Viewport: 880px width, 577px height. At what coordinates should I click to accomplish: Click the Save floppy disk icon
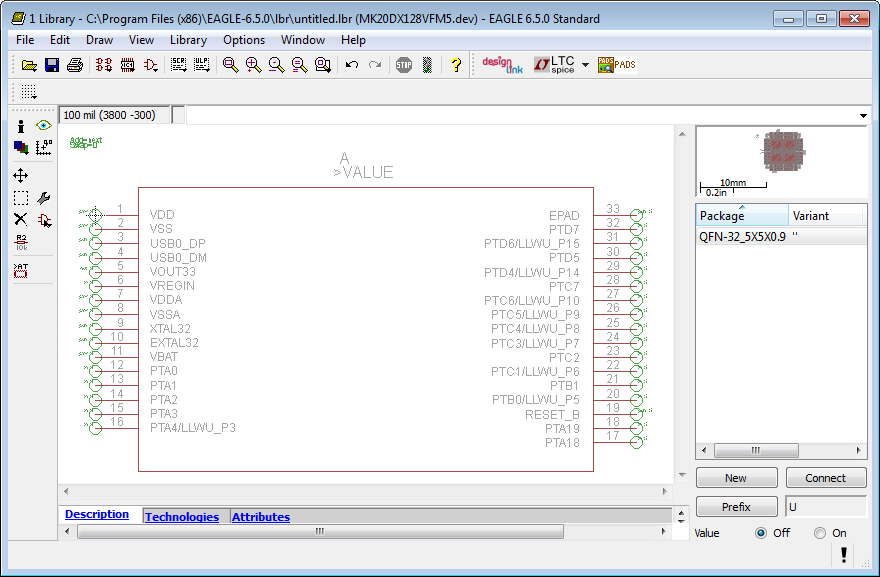pos(52,65)
